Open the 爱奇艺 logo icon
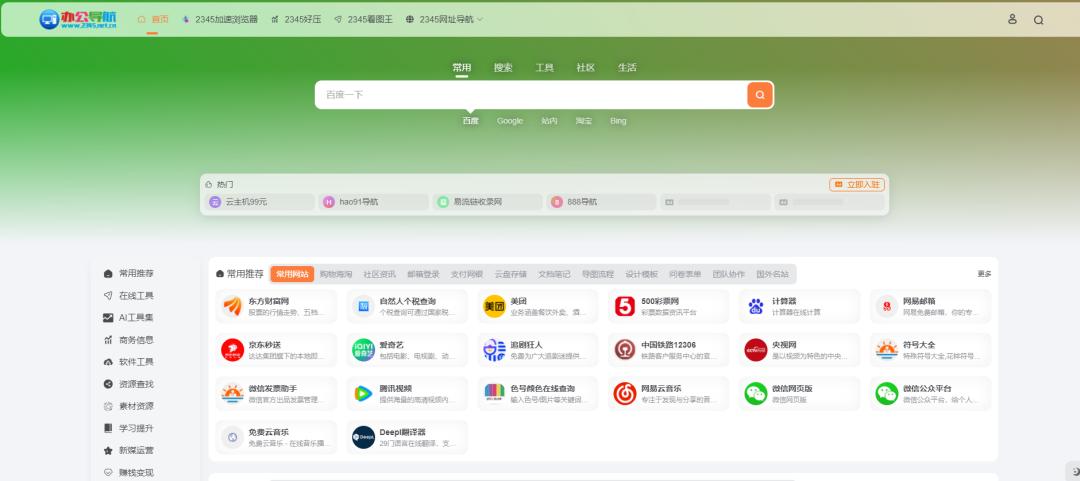The width and height of the screenshot is (1080, 481). 363,350
